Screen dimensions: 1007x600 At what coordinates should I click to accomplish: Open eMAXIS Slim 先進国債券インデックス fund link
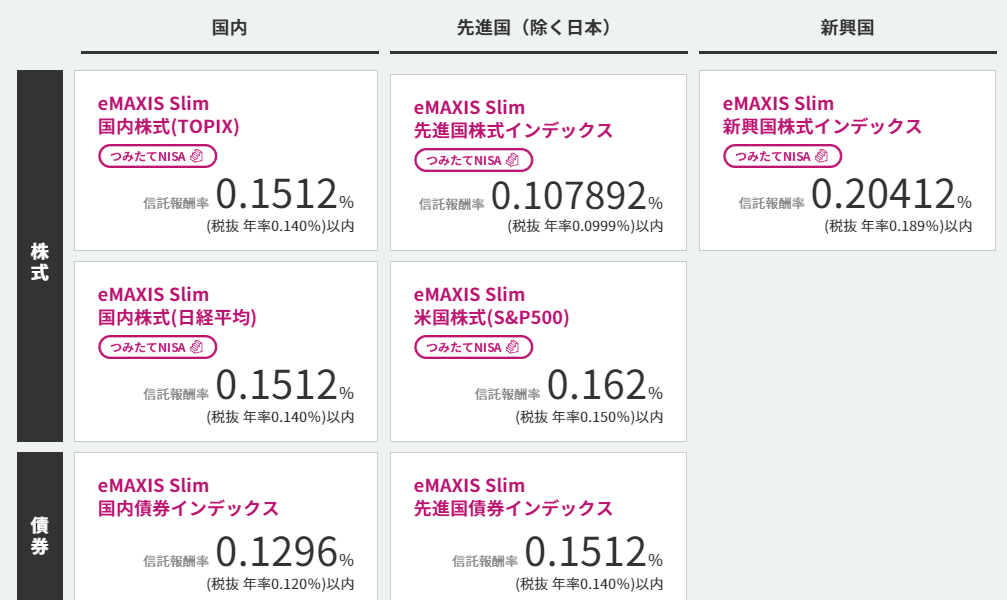point(513,497)
